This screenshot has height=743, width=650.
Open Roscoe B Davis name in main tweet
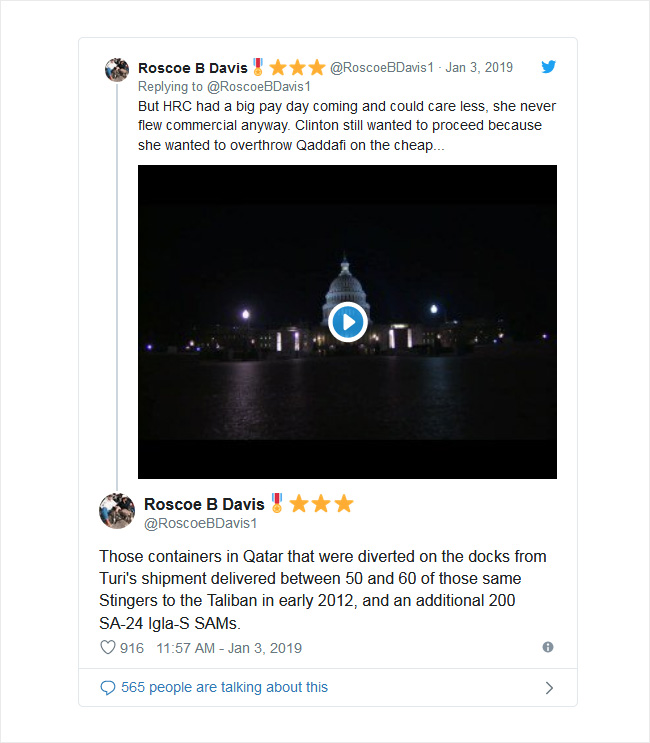coord(204,504)
